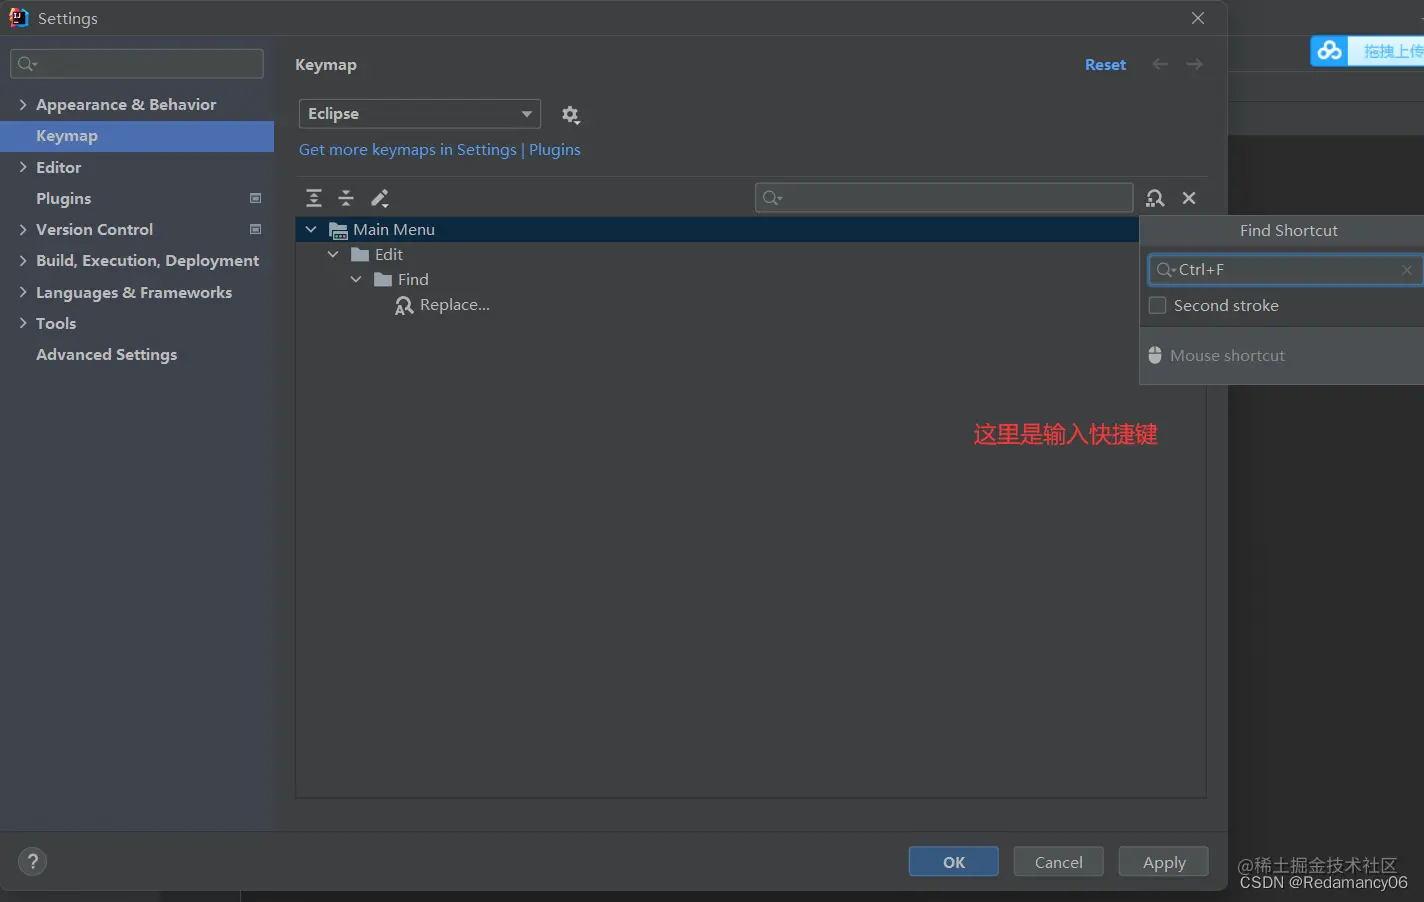
Task: Click the mouse icon beside Mouse shortcut
Action: point(1155,355)
